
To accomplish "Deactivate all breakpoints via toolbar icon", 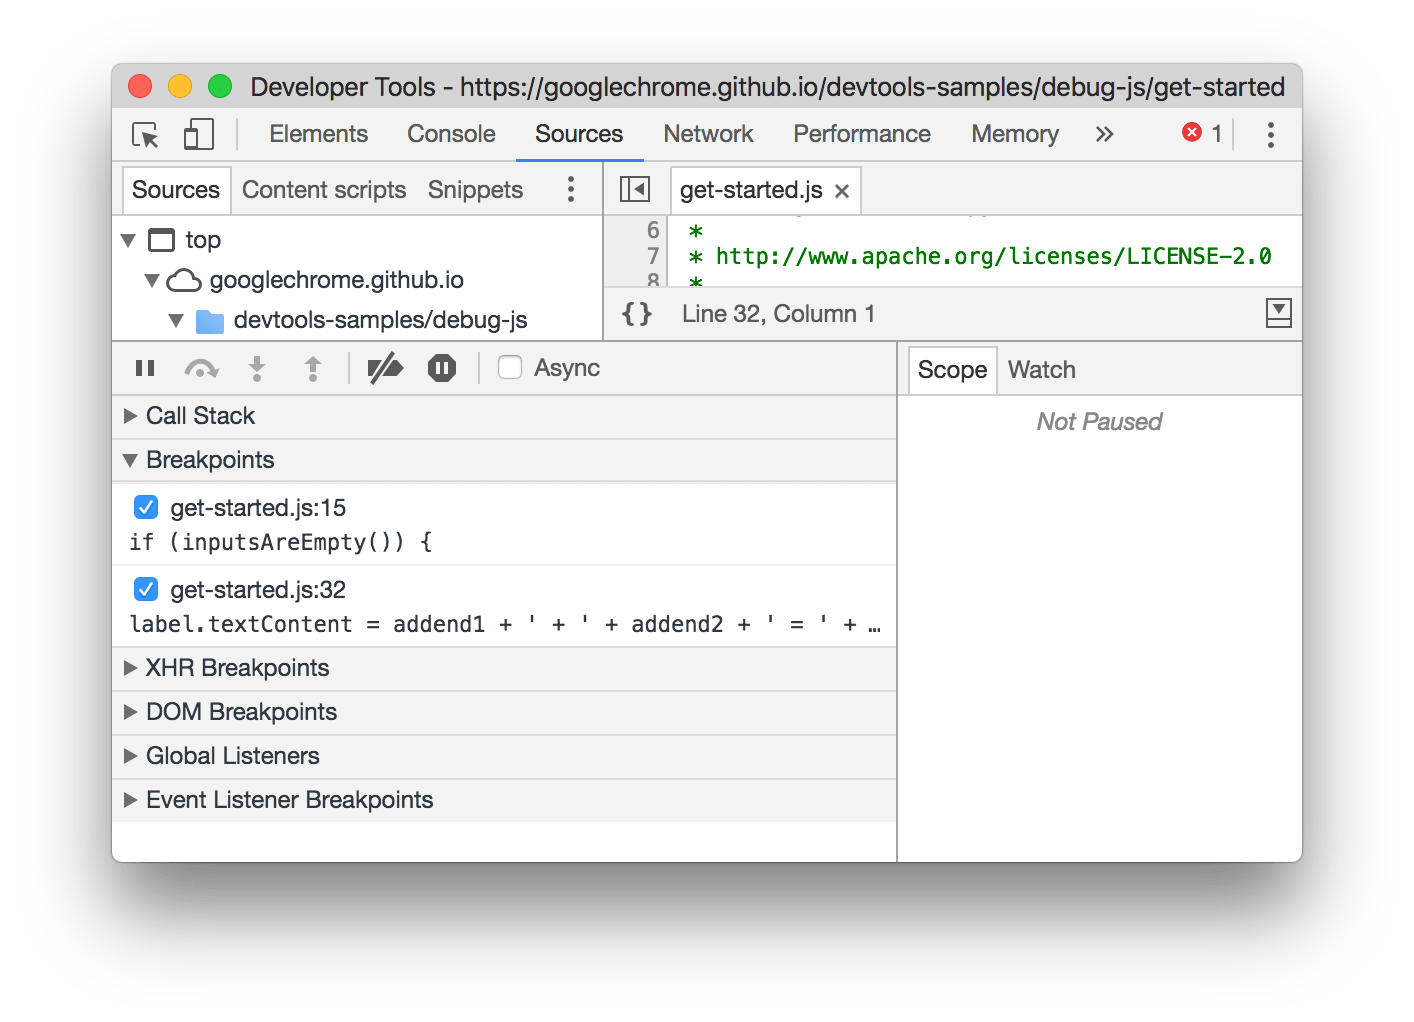I will [386, 367].
